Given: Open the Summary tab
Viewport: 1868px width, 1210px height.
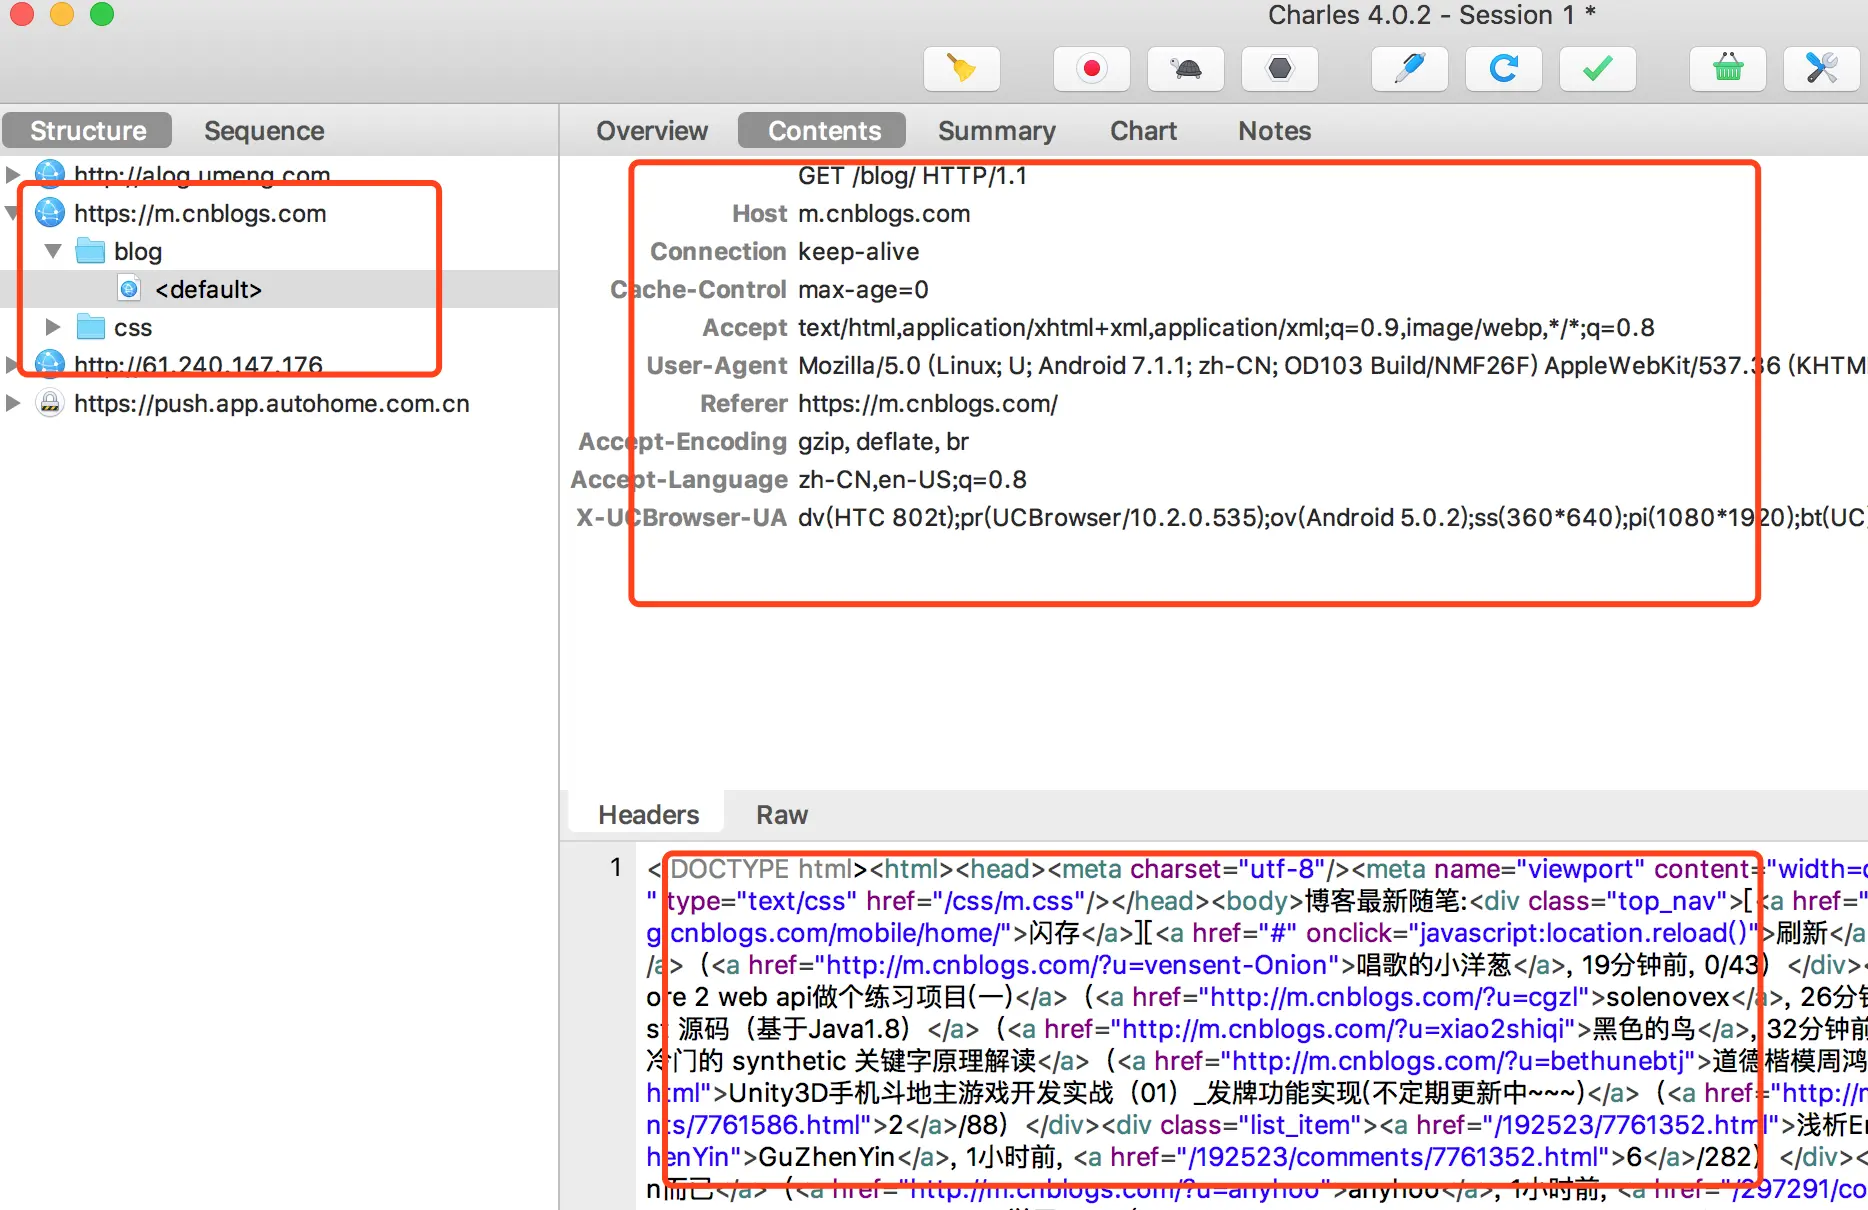Looking at the screenshot, I should [x=996, y=131].
